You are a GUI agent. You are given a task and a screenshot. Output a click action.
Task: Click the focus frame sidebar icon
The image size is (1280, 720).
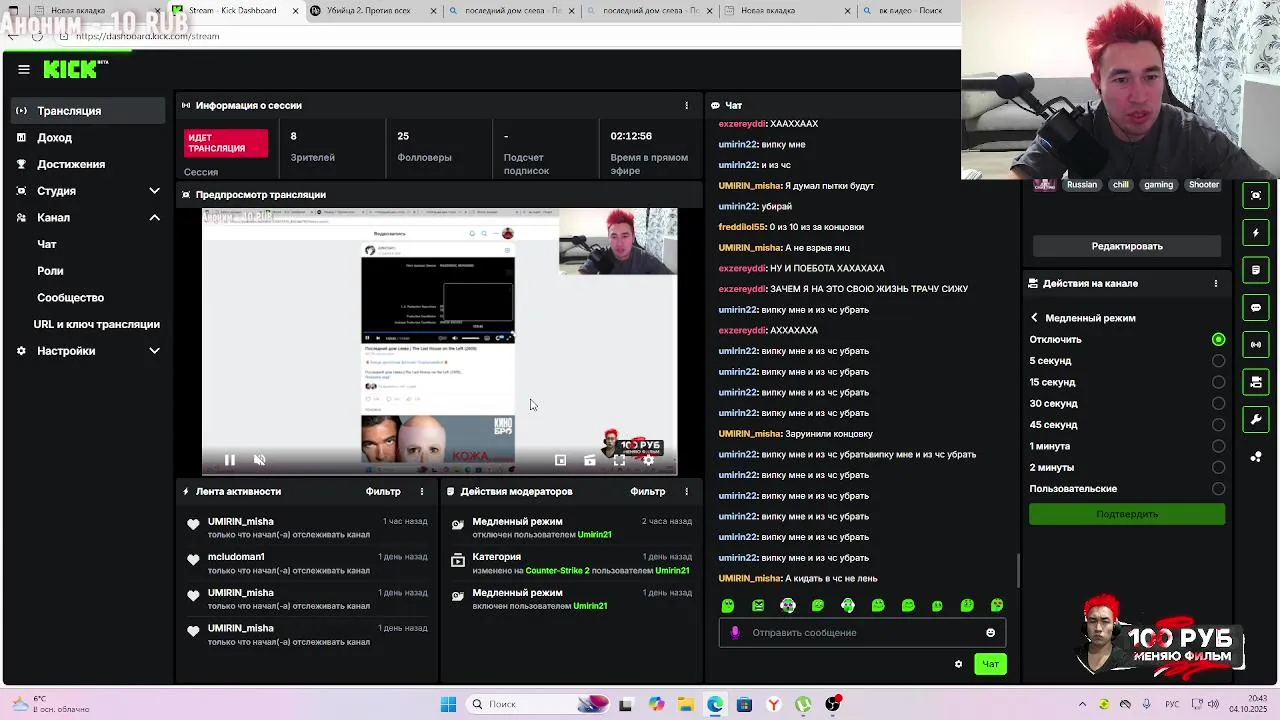pyautogui.click(x=1256, y=195)
